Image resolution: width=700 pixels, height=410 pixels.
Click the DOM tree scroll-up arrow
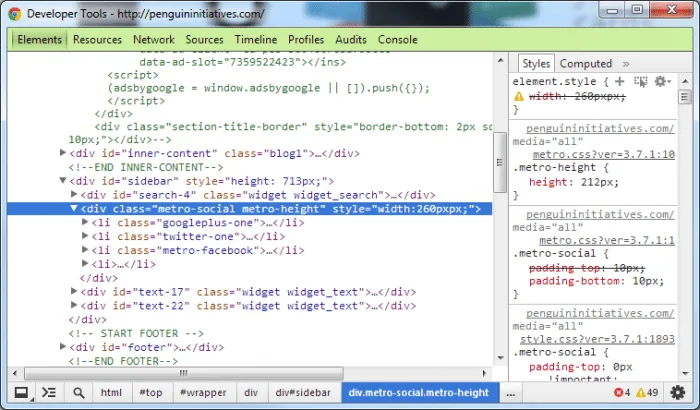(500, 60)
